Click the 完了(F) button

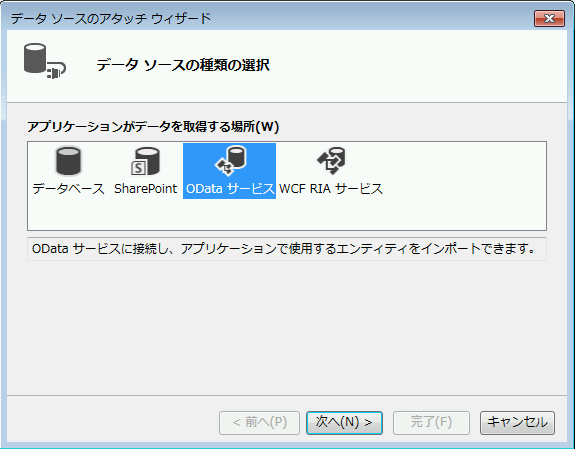pyautogui.click(x=431, y=423)
